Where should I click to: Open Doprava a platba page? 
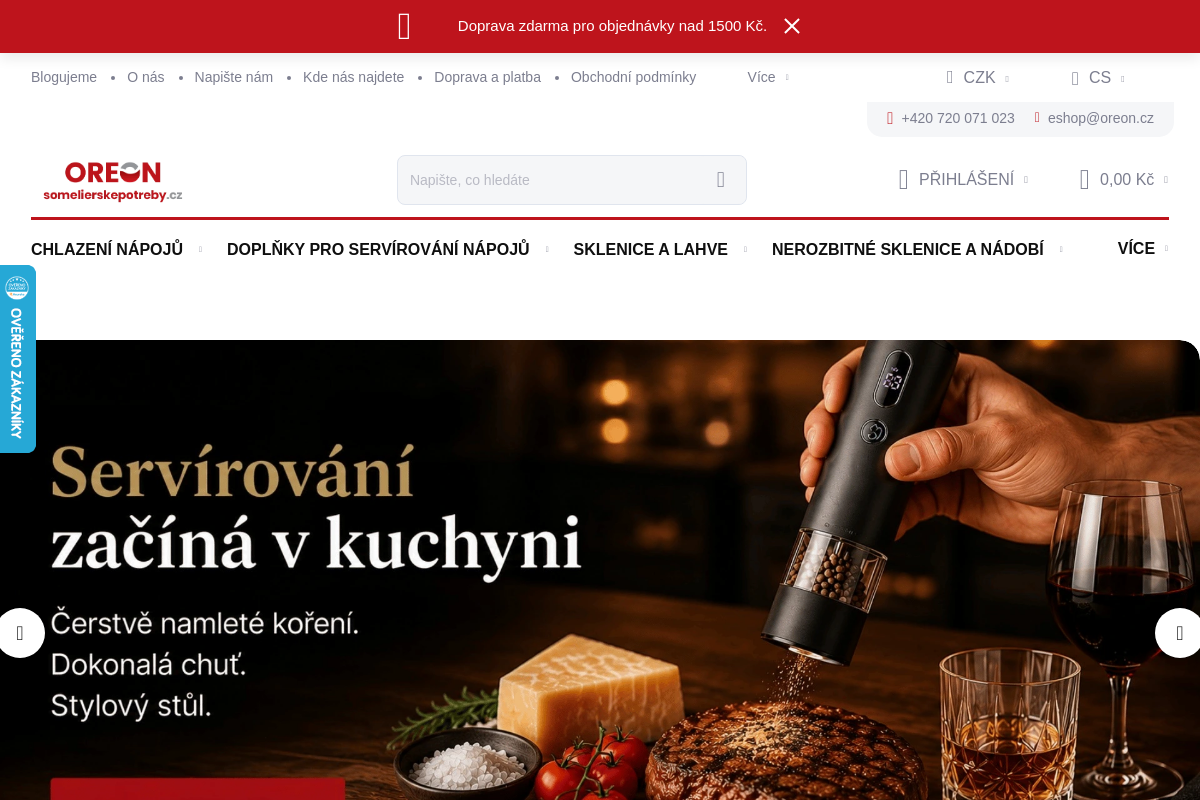coord(487,77)
